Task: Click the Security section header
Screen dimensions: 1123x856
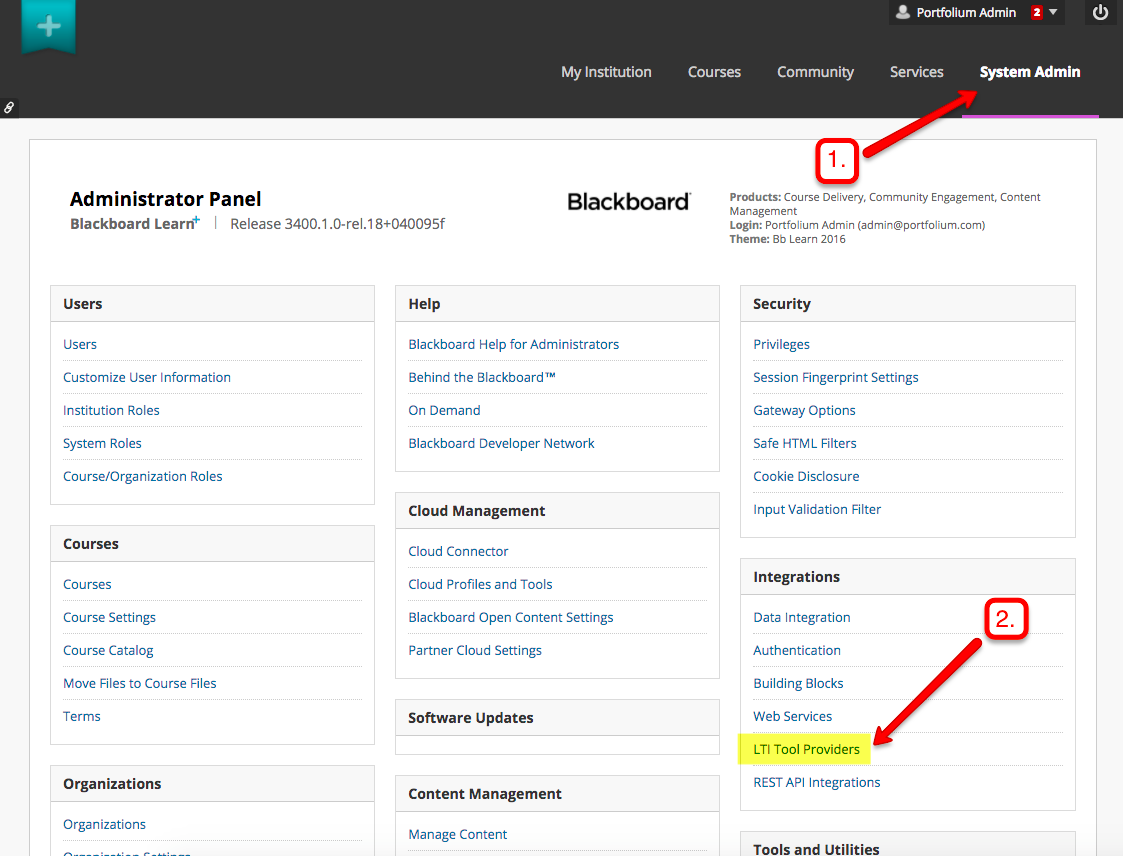Action: coord(908,304)
